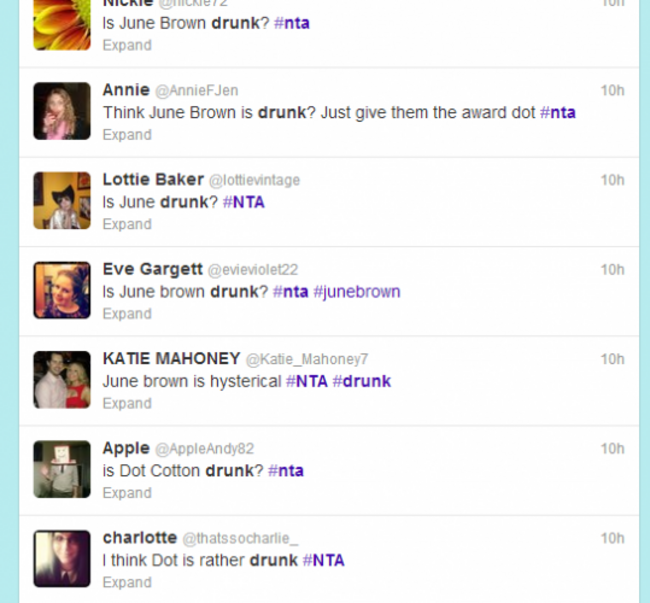Click Apple's avatar image
This screenshot has width=650, height=603.
click(62, 469)
